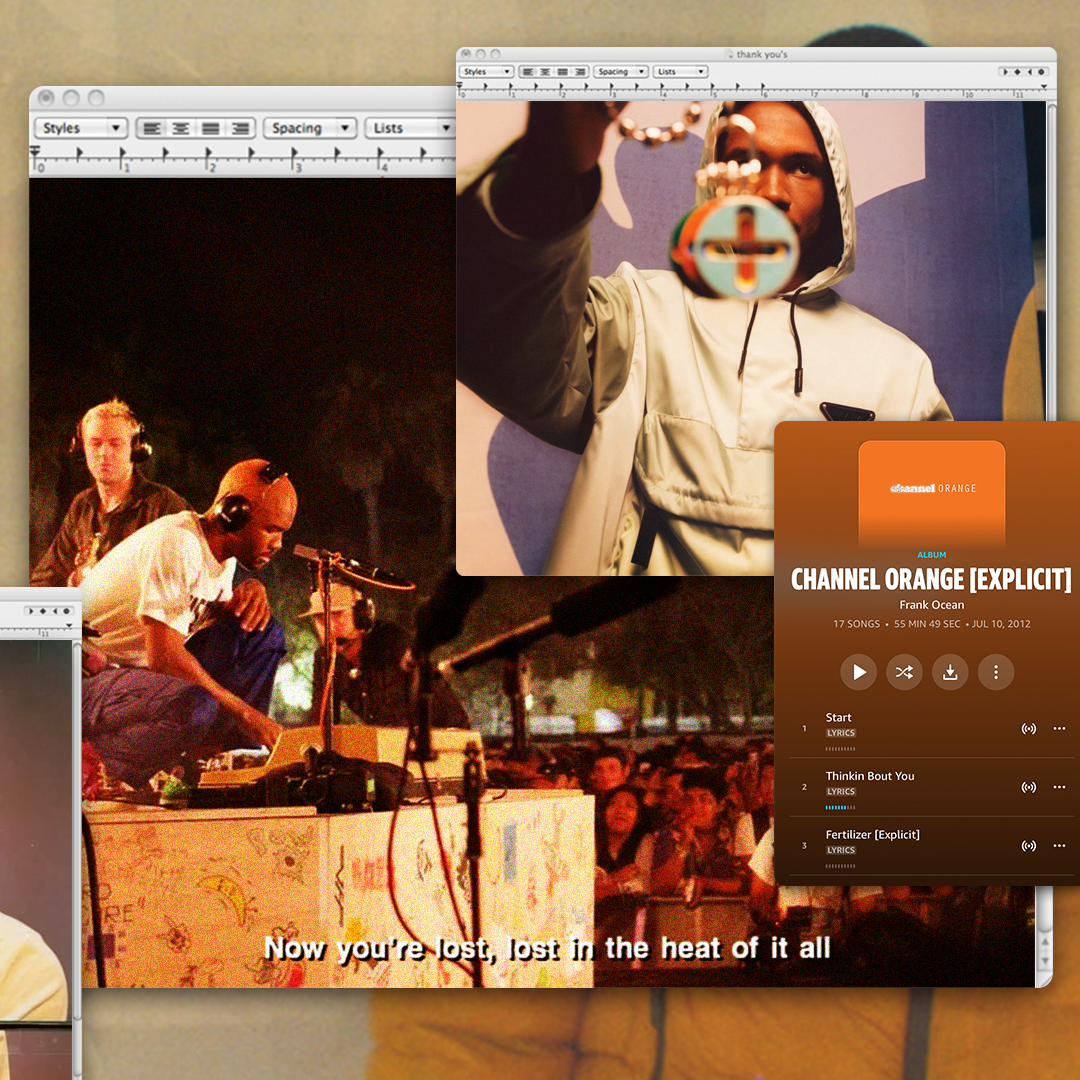1080x1080 pixels.
Task: Download the Channel Orange album
Action: [x=950, y=672]
